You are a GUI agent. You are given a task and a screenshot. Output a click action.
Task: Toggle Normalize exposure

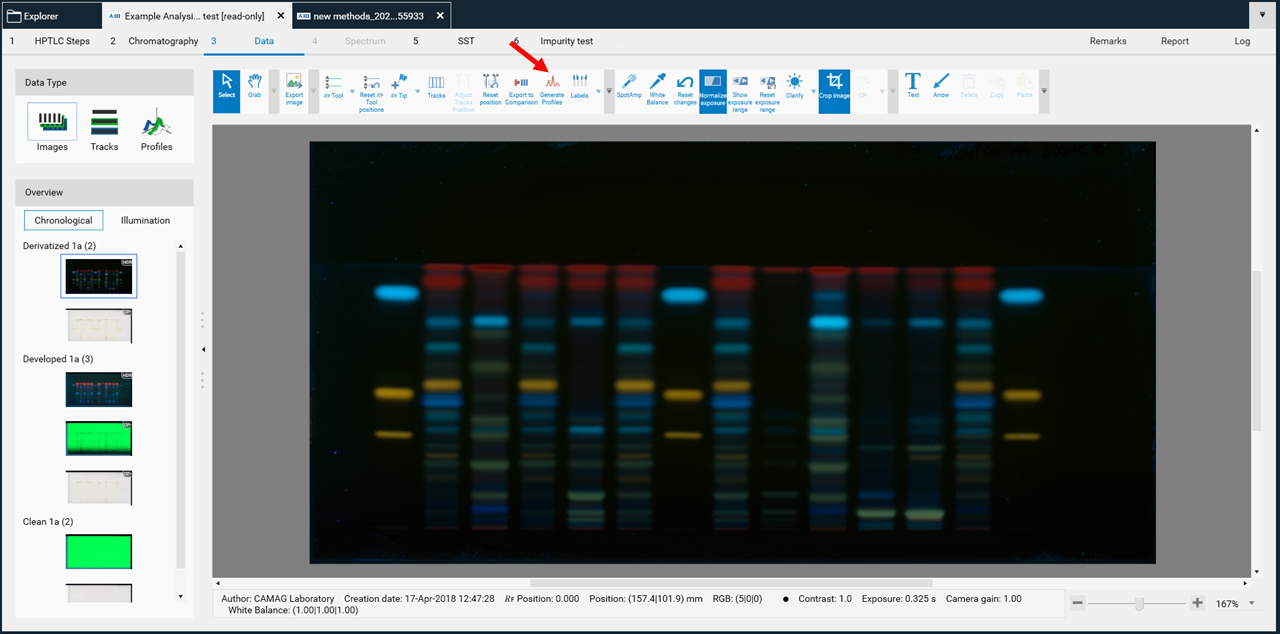713,88
